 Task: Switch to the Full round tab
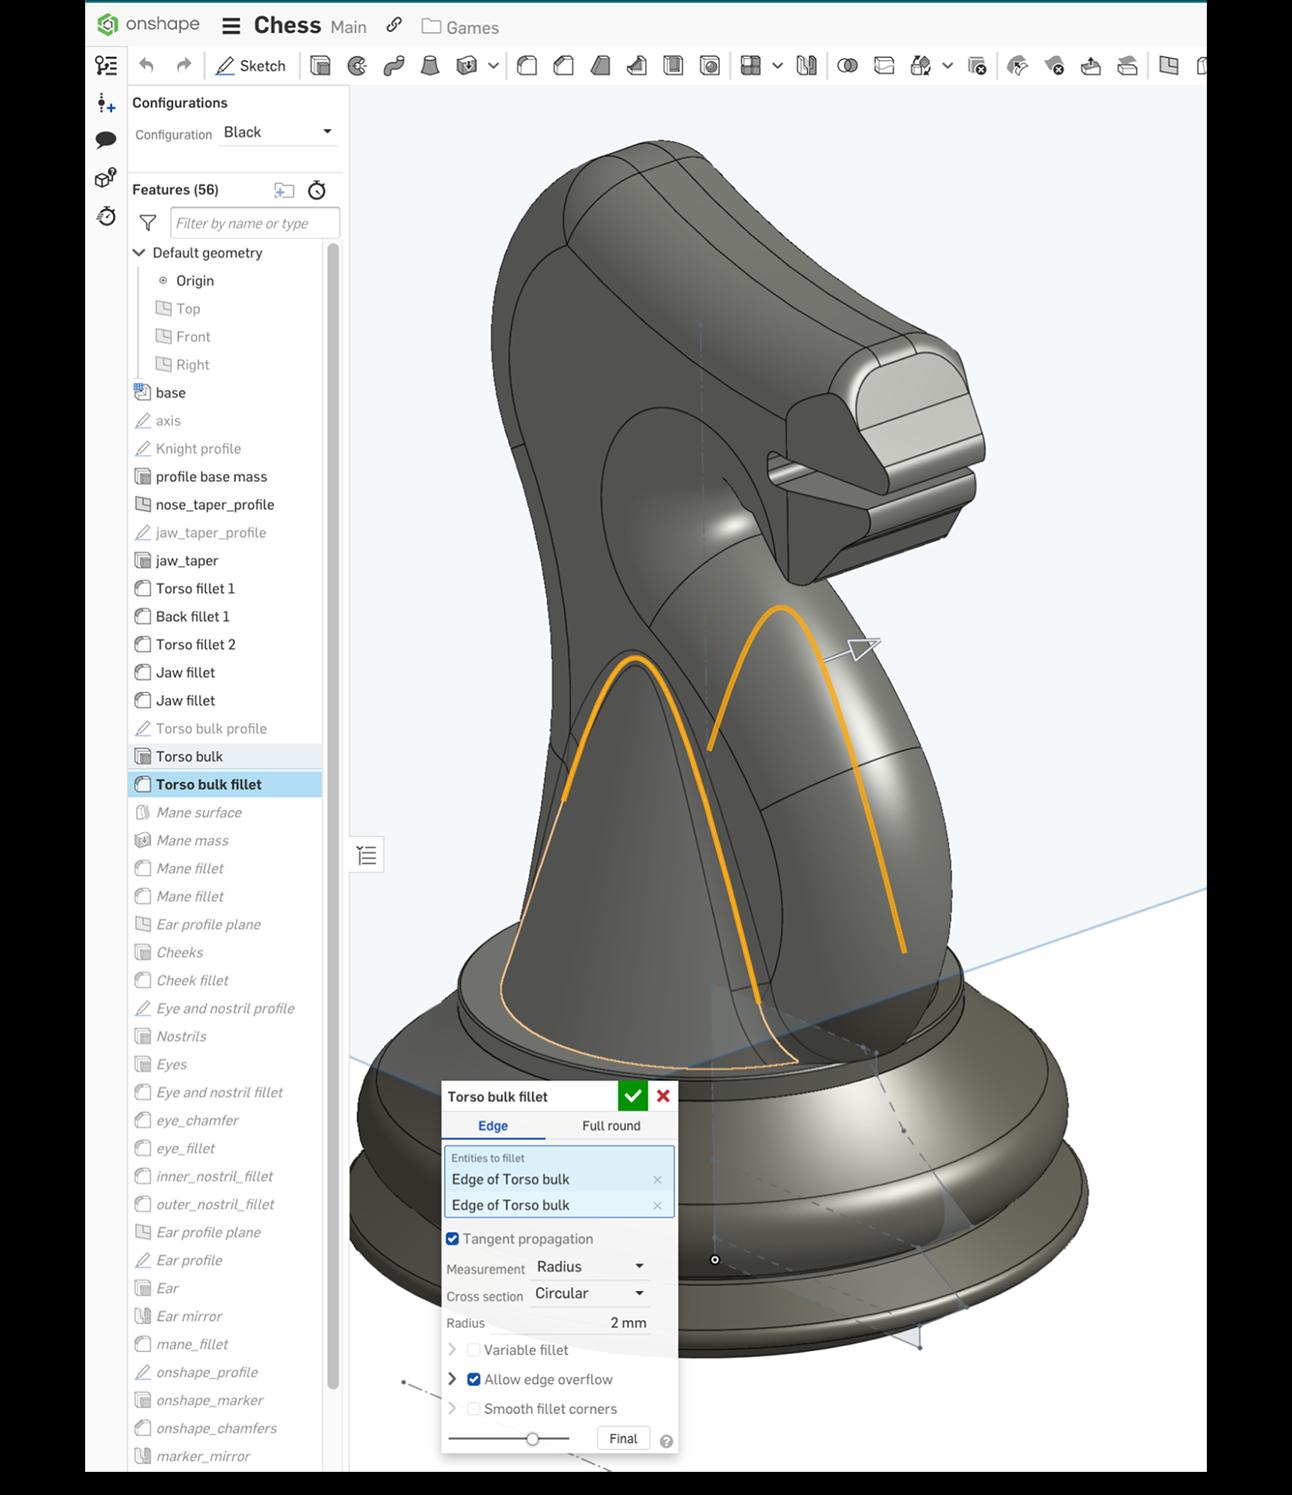coord(611,1126)
